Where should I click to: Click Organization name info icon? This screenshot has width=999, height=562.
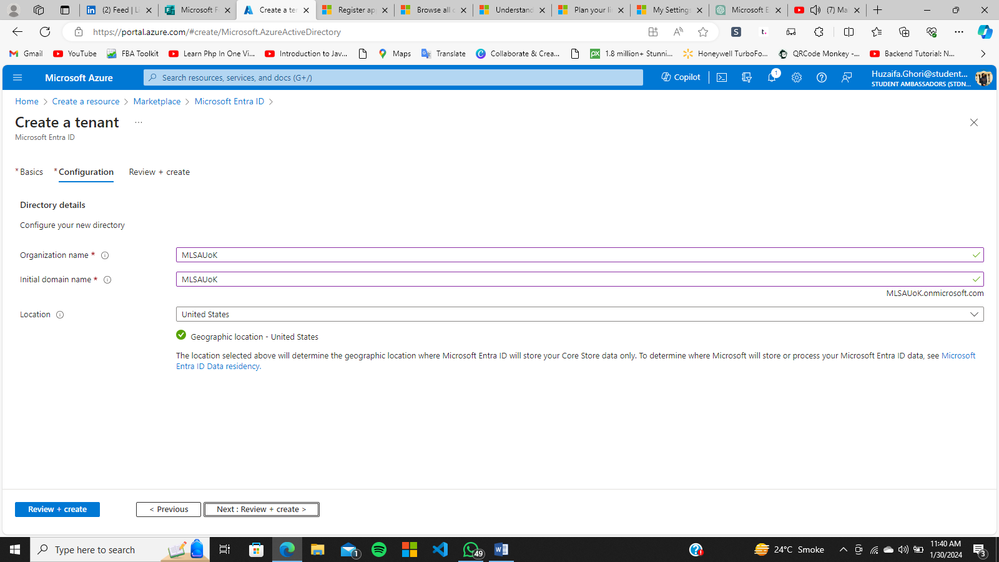click(x=105, y=256)
